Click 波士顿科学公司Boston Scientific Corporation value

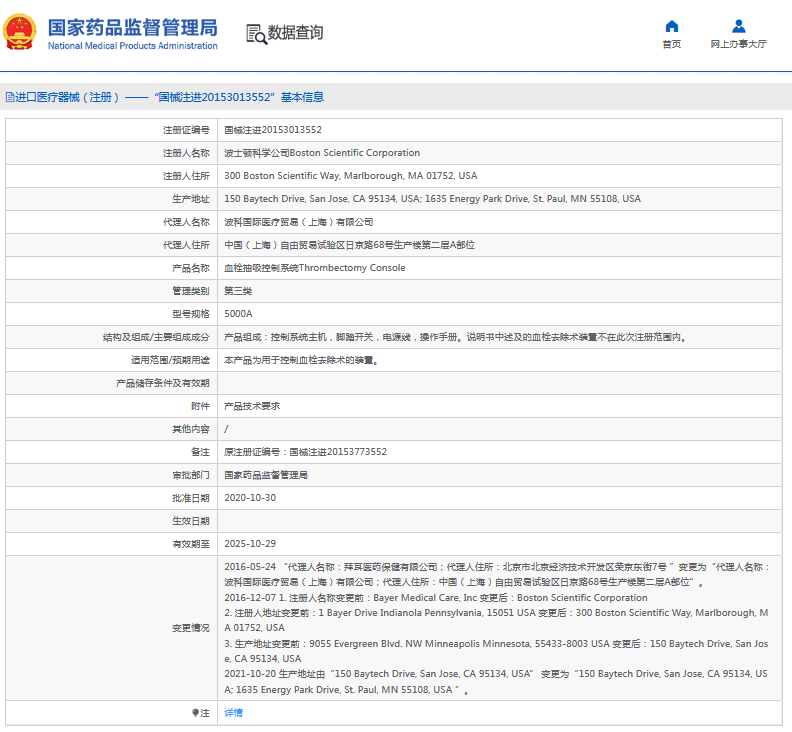tap(322, 153)
